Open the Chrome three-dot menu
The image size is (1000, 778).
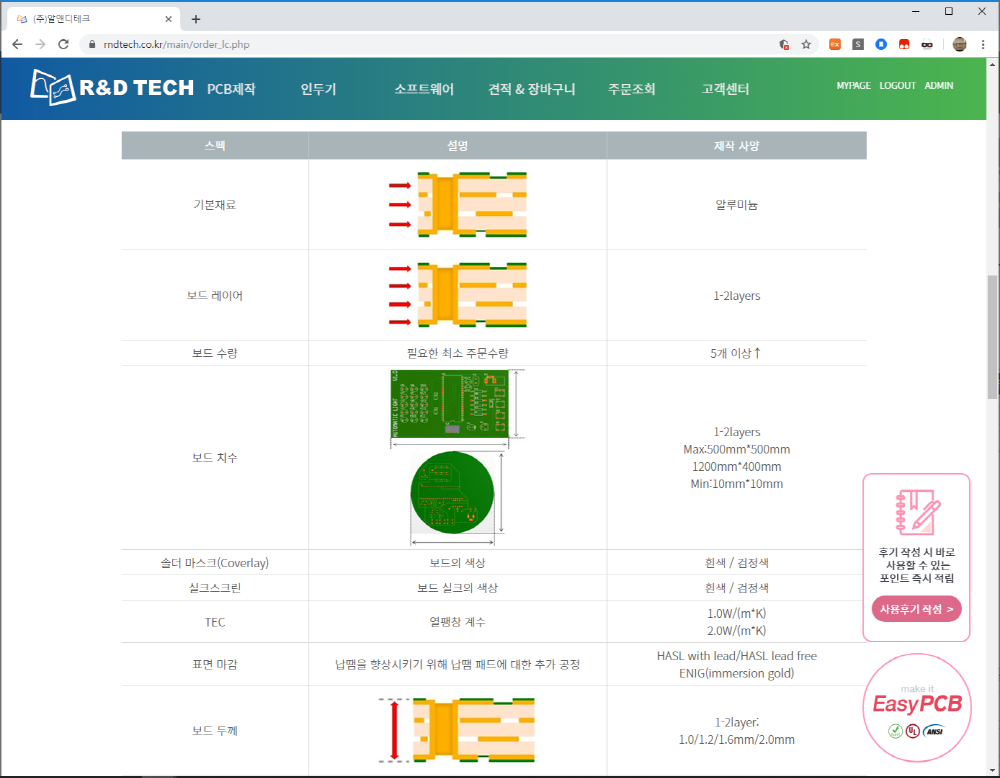click(x=983, y=44)
